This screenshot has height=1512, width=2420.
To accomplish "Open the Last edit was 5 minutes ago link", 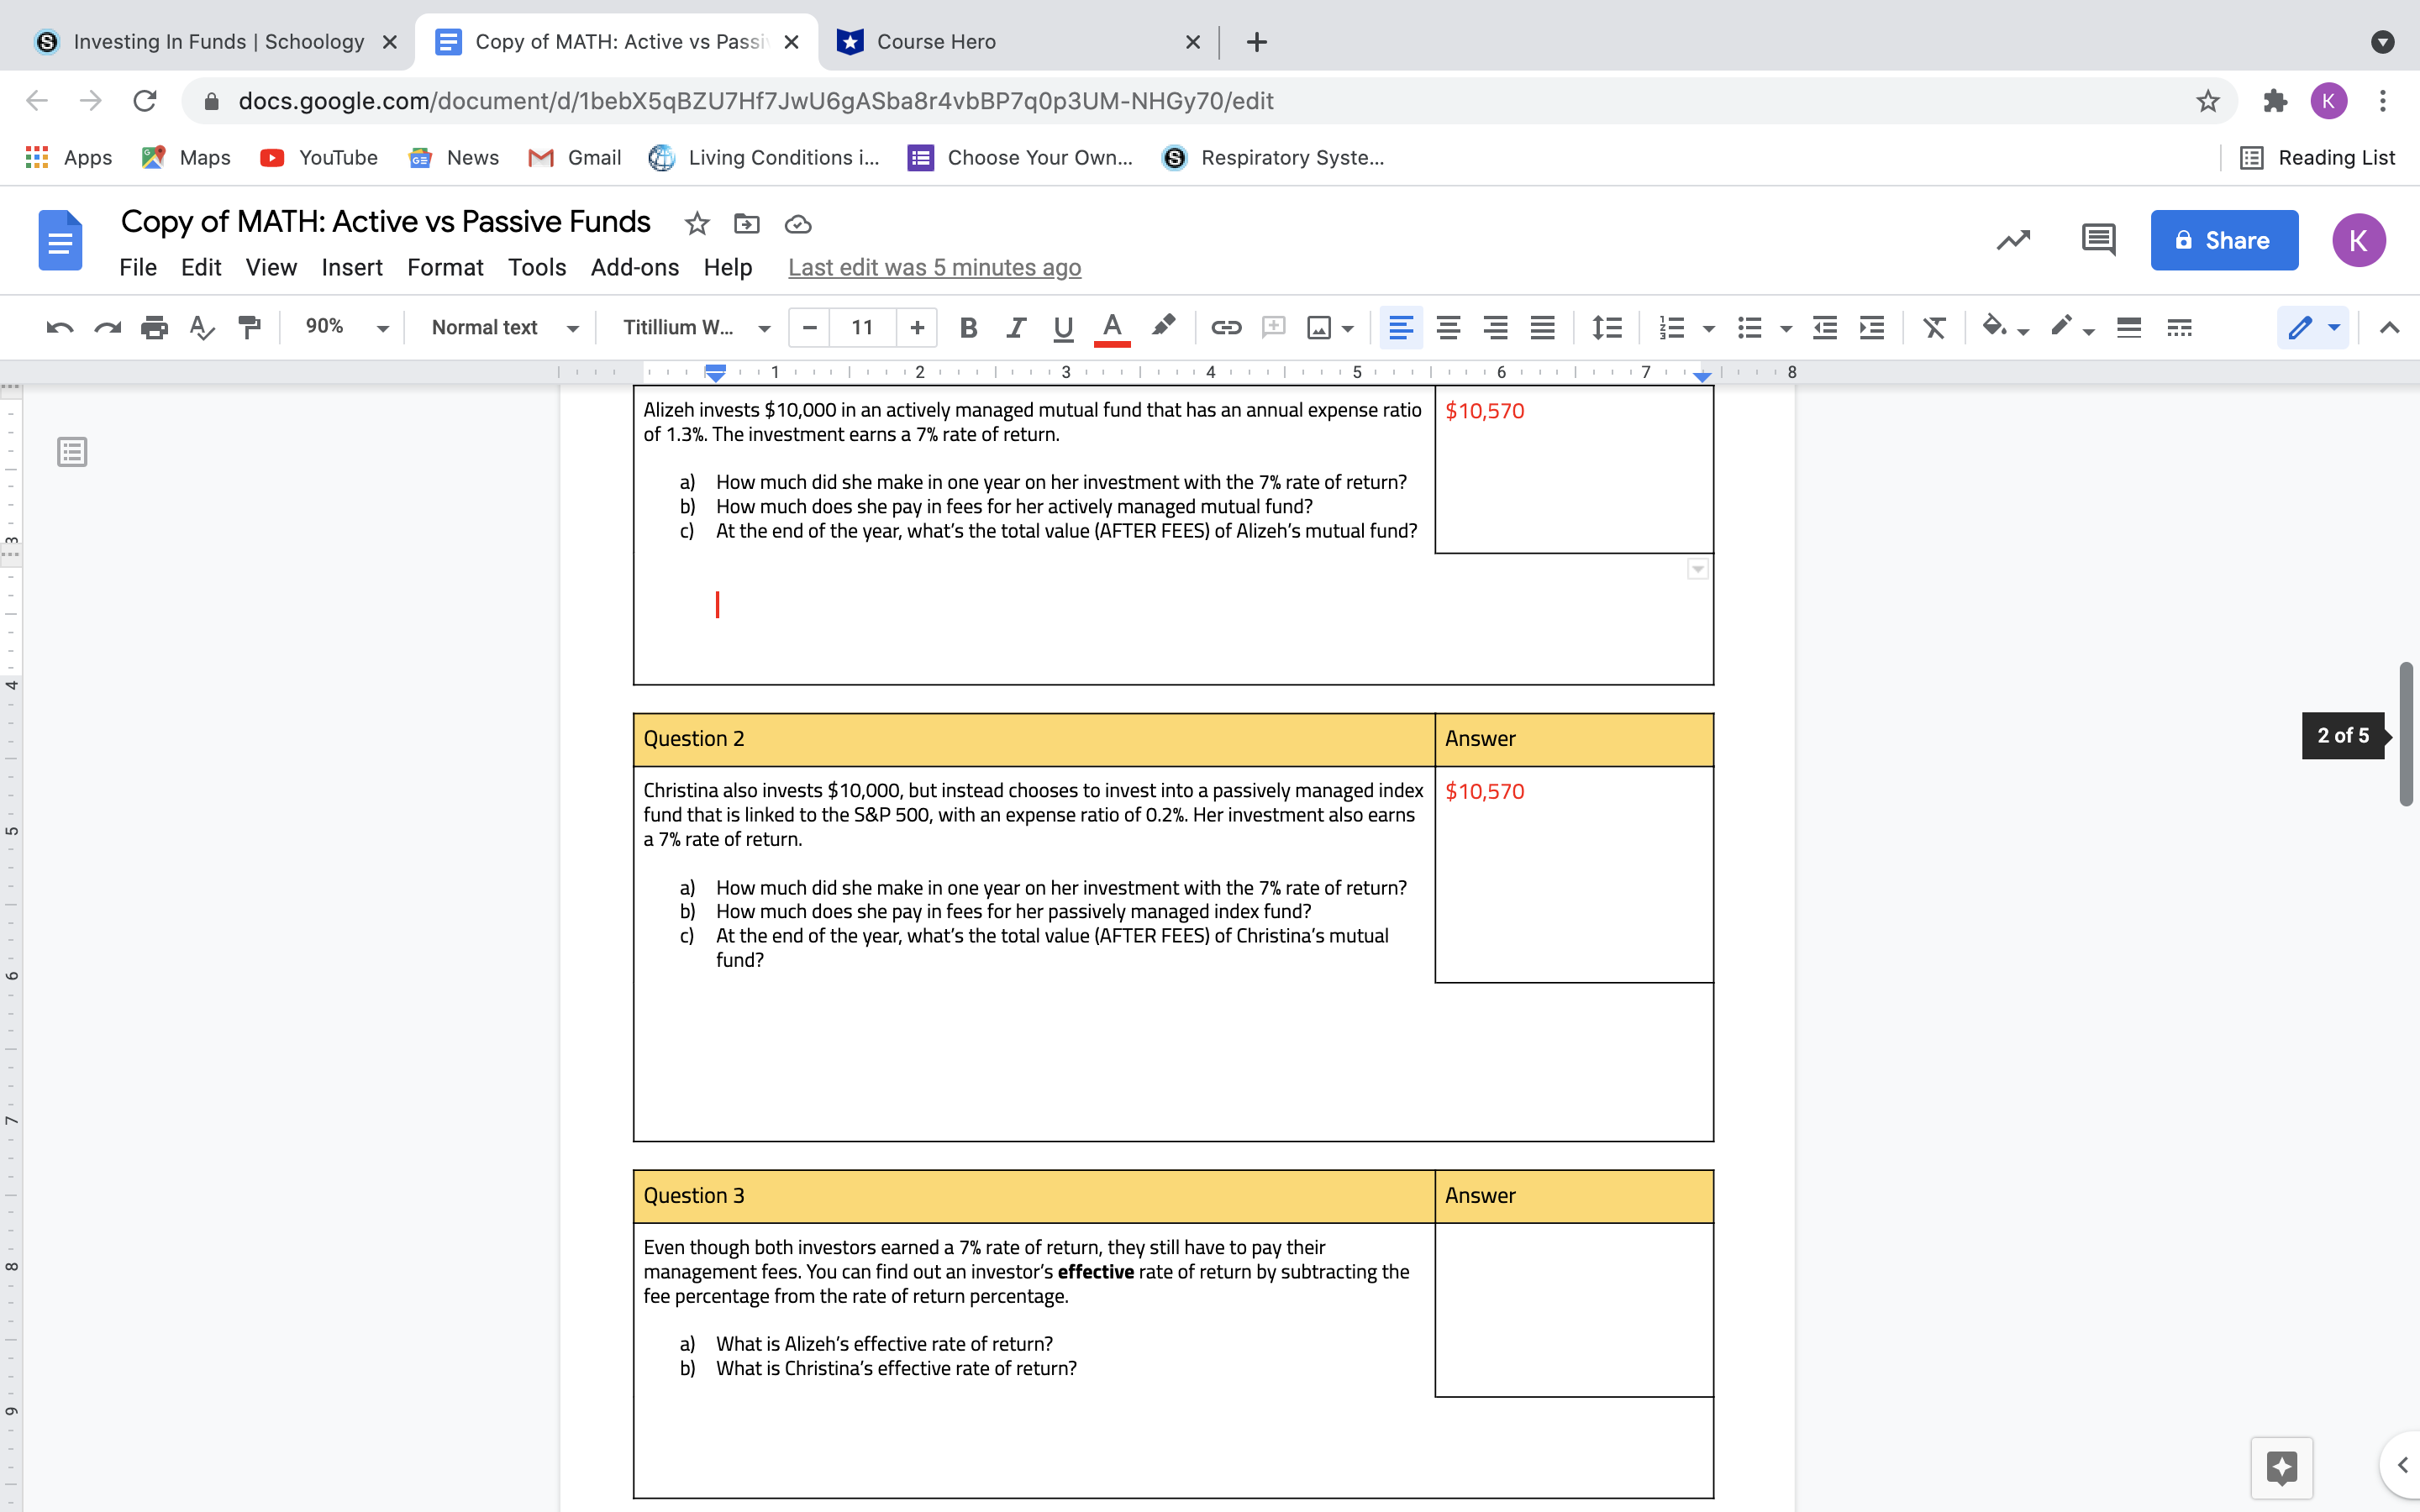I will pos(934,267).
